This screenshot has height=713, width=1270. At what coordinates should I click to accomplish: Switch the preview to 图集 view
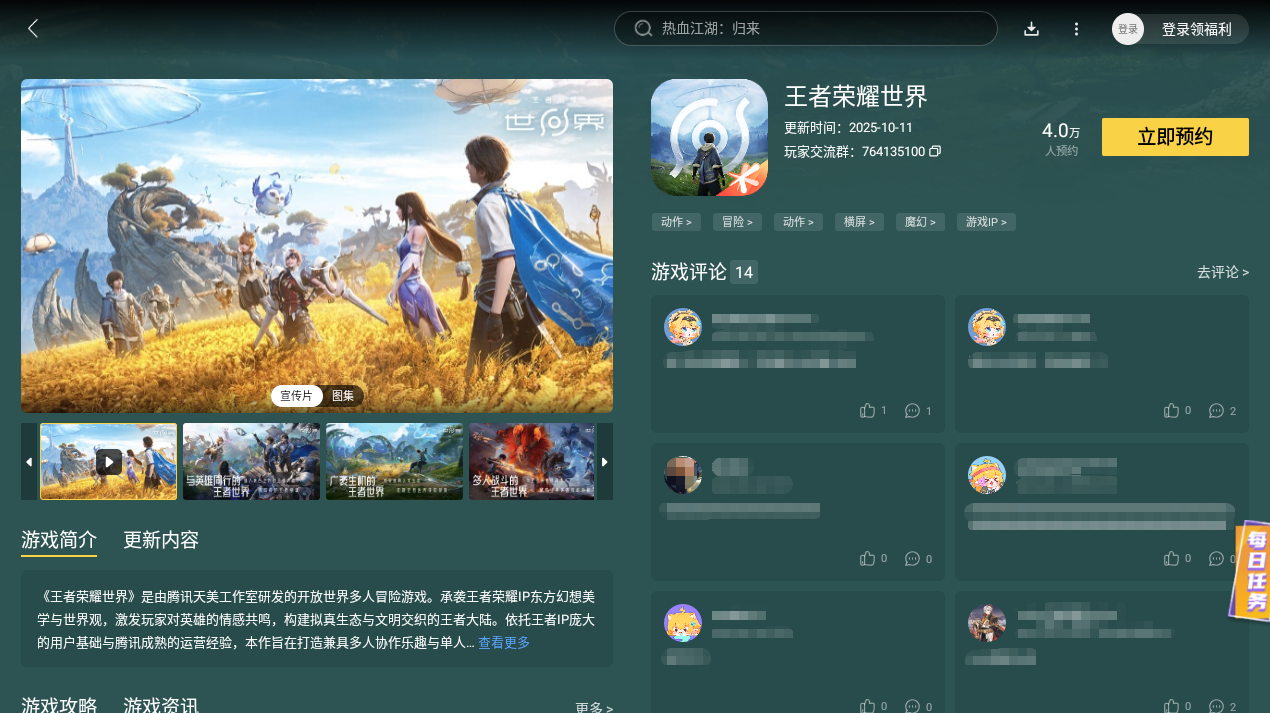pos(343,395)
